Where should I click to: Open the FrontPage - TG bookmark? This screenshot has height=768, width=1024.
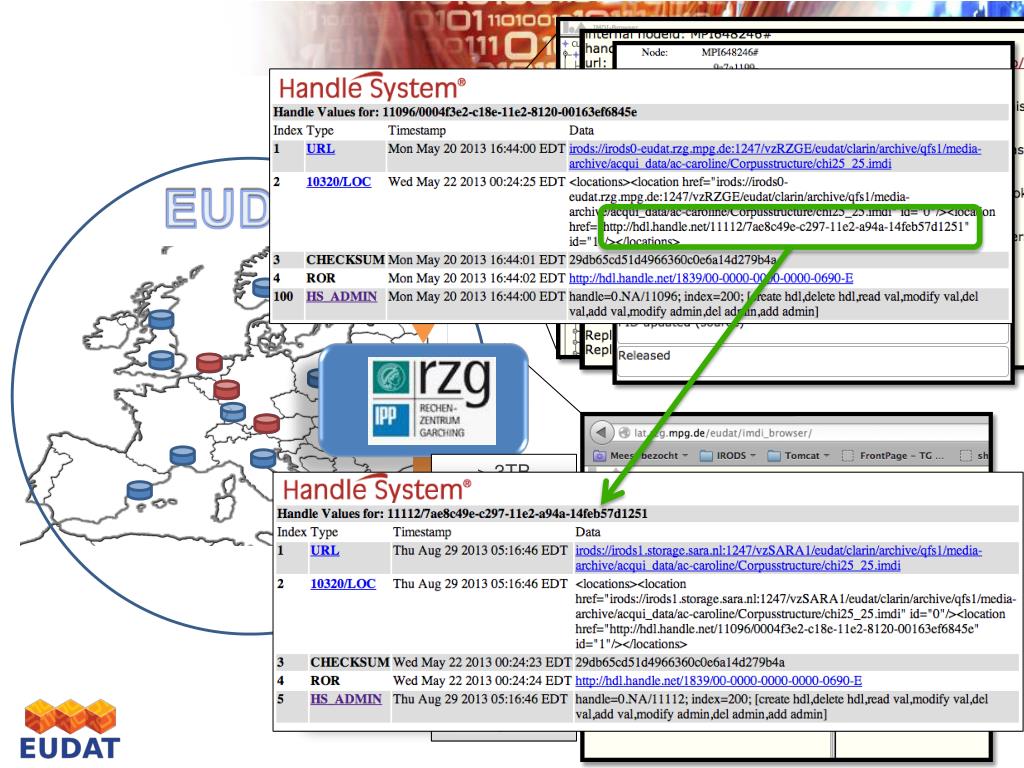[893, 455]
